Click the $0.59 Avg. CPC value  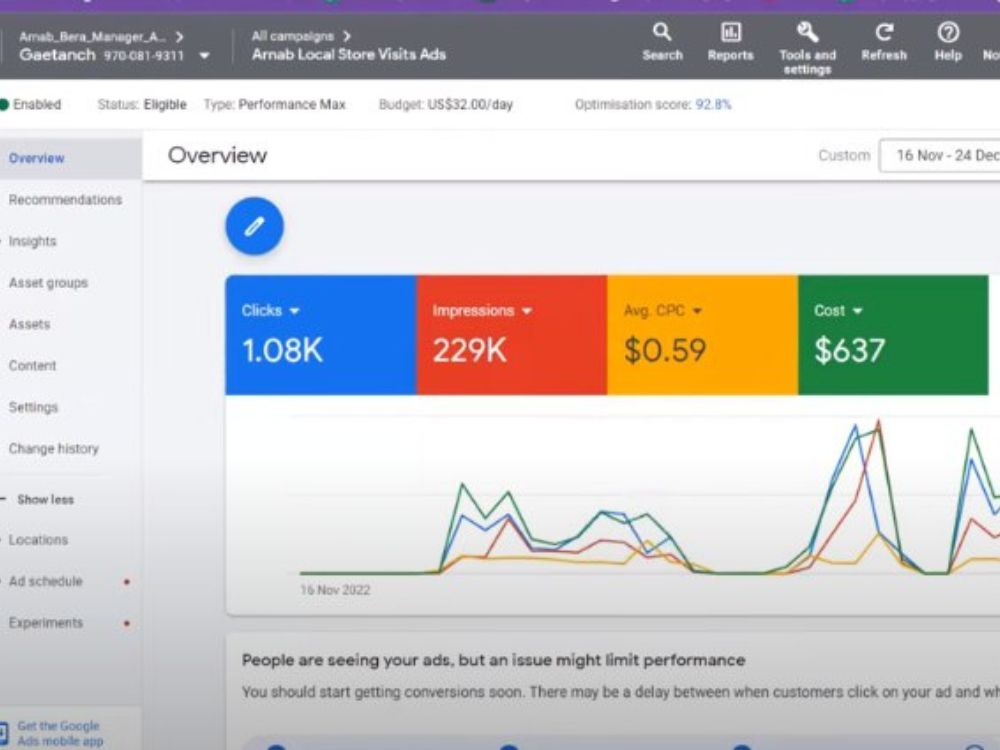point(665,350)
